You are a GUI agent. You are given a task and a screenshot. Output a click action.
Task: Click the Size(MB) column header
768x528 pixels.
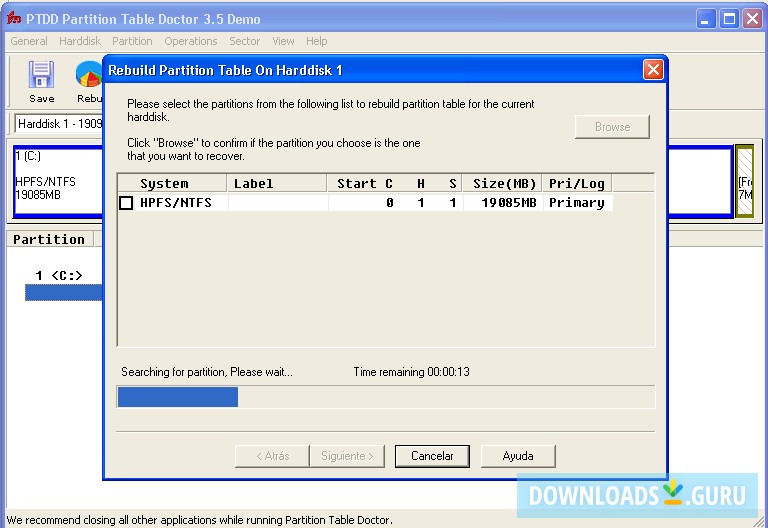click(503, 184)
